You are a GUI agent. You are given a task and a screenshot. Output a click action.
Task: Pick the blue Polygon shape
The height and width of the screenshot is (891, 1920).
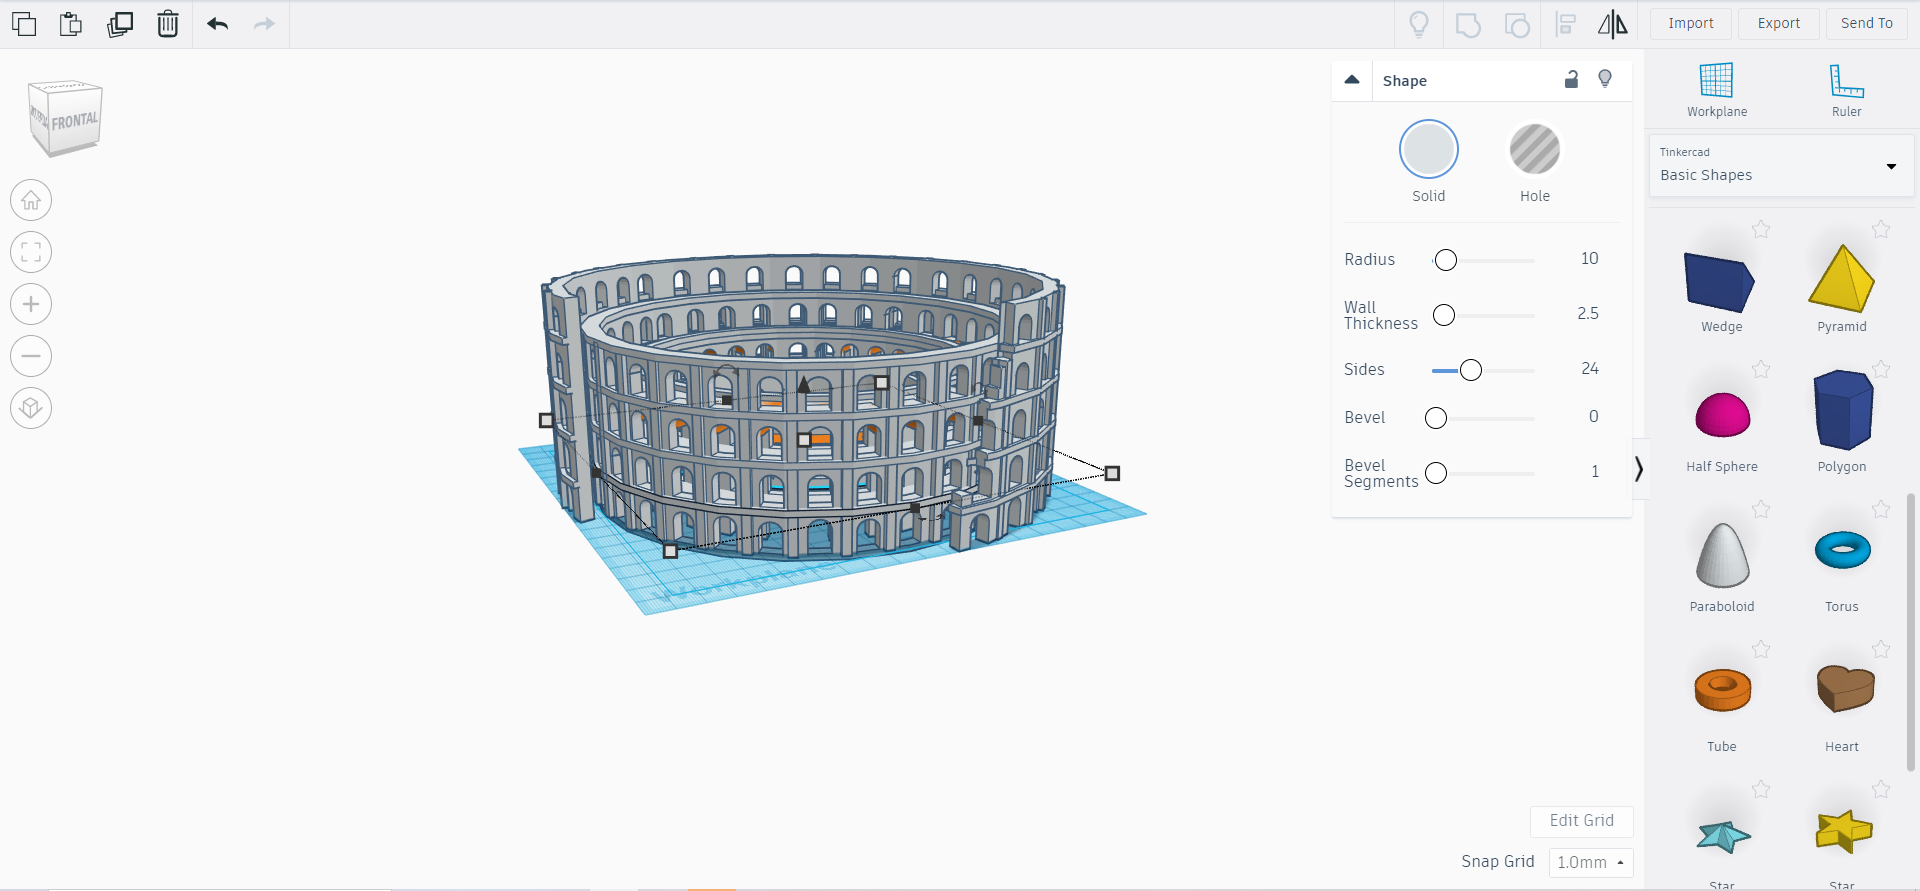1843,409
